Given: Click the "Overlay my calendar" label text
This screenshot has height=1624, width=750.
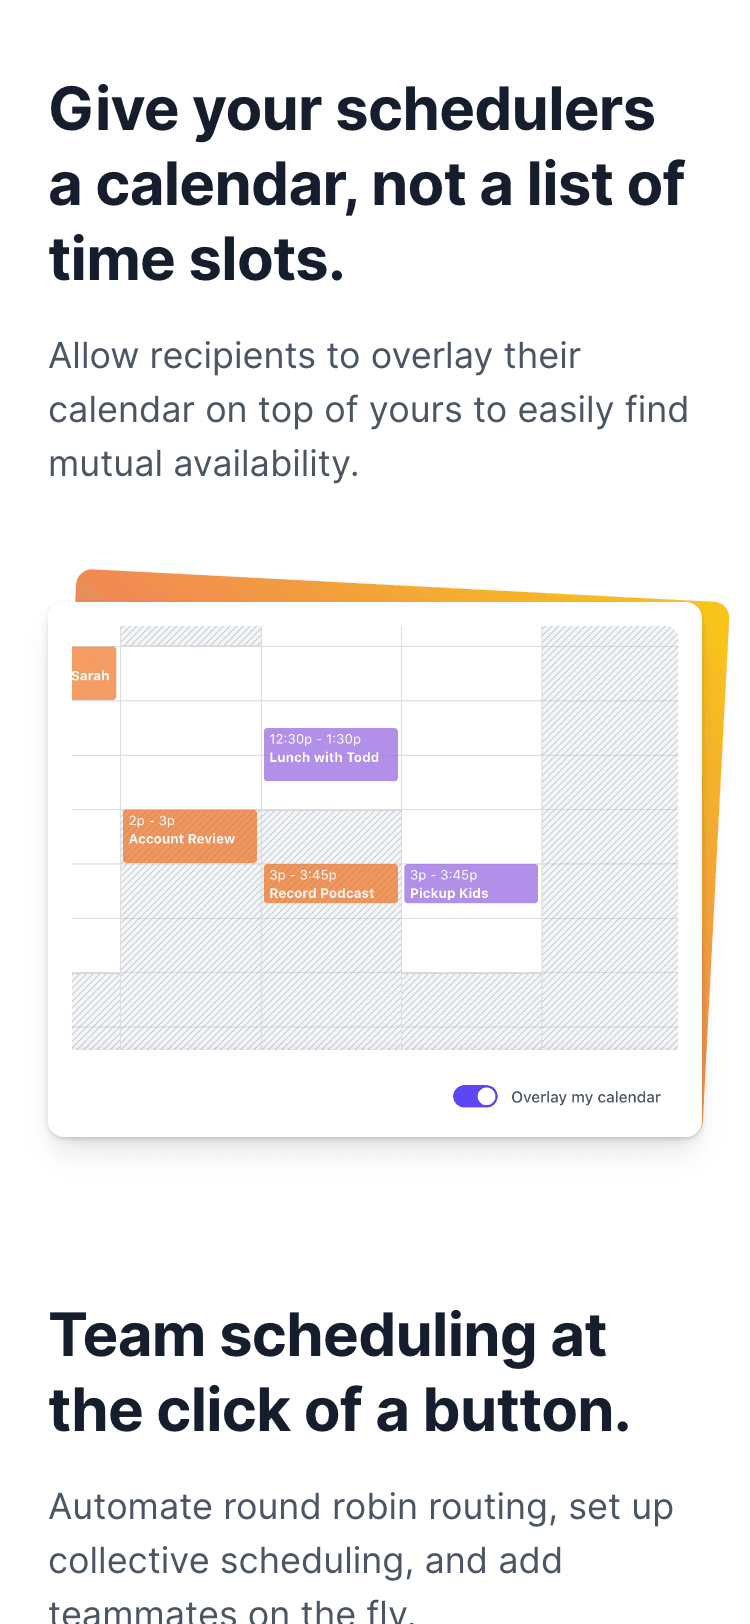Looking at the screenshot, I should (585, 1097).
